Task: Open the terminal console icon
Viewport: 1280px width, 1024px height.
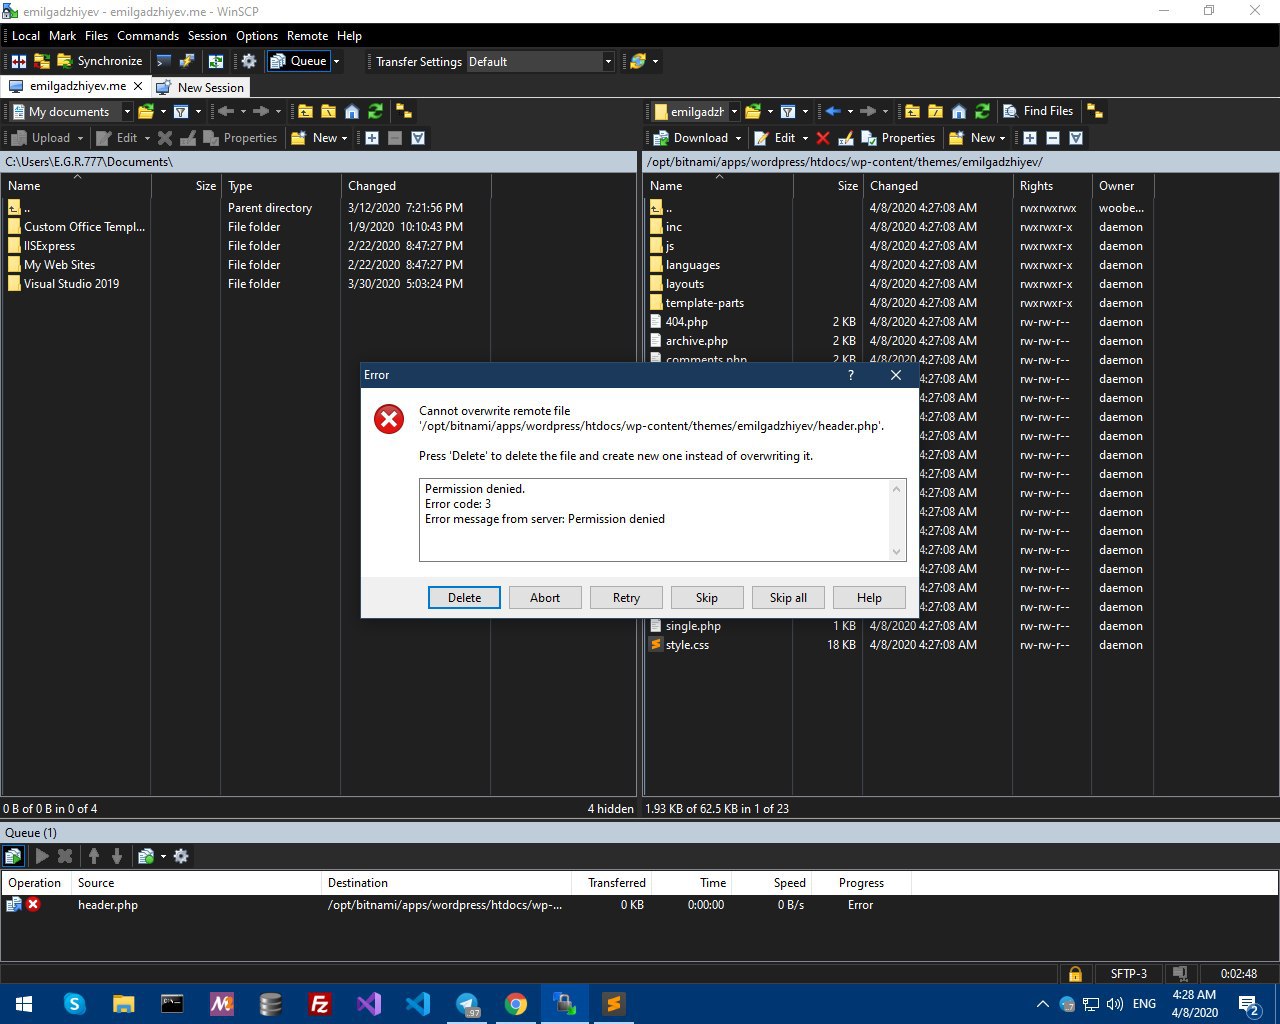Action: point(164,61)
